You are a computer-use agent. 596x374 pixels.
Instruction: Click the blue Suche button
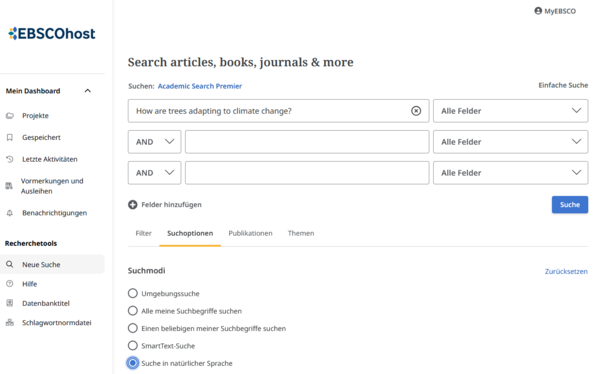coord(570,204)
